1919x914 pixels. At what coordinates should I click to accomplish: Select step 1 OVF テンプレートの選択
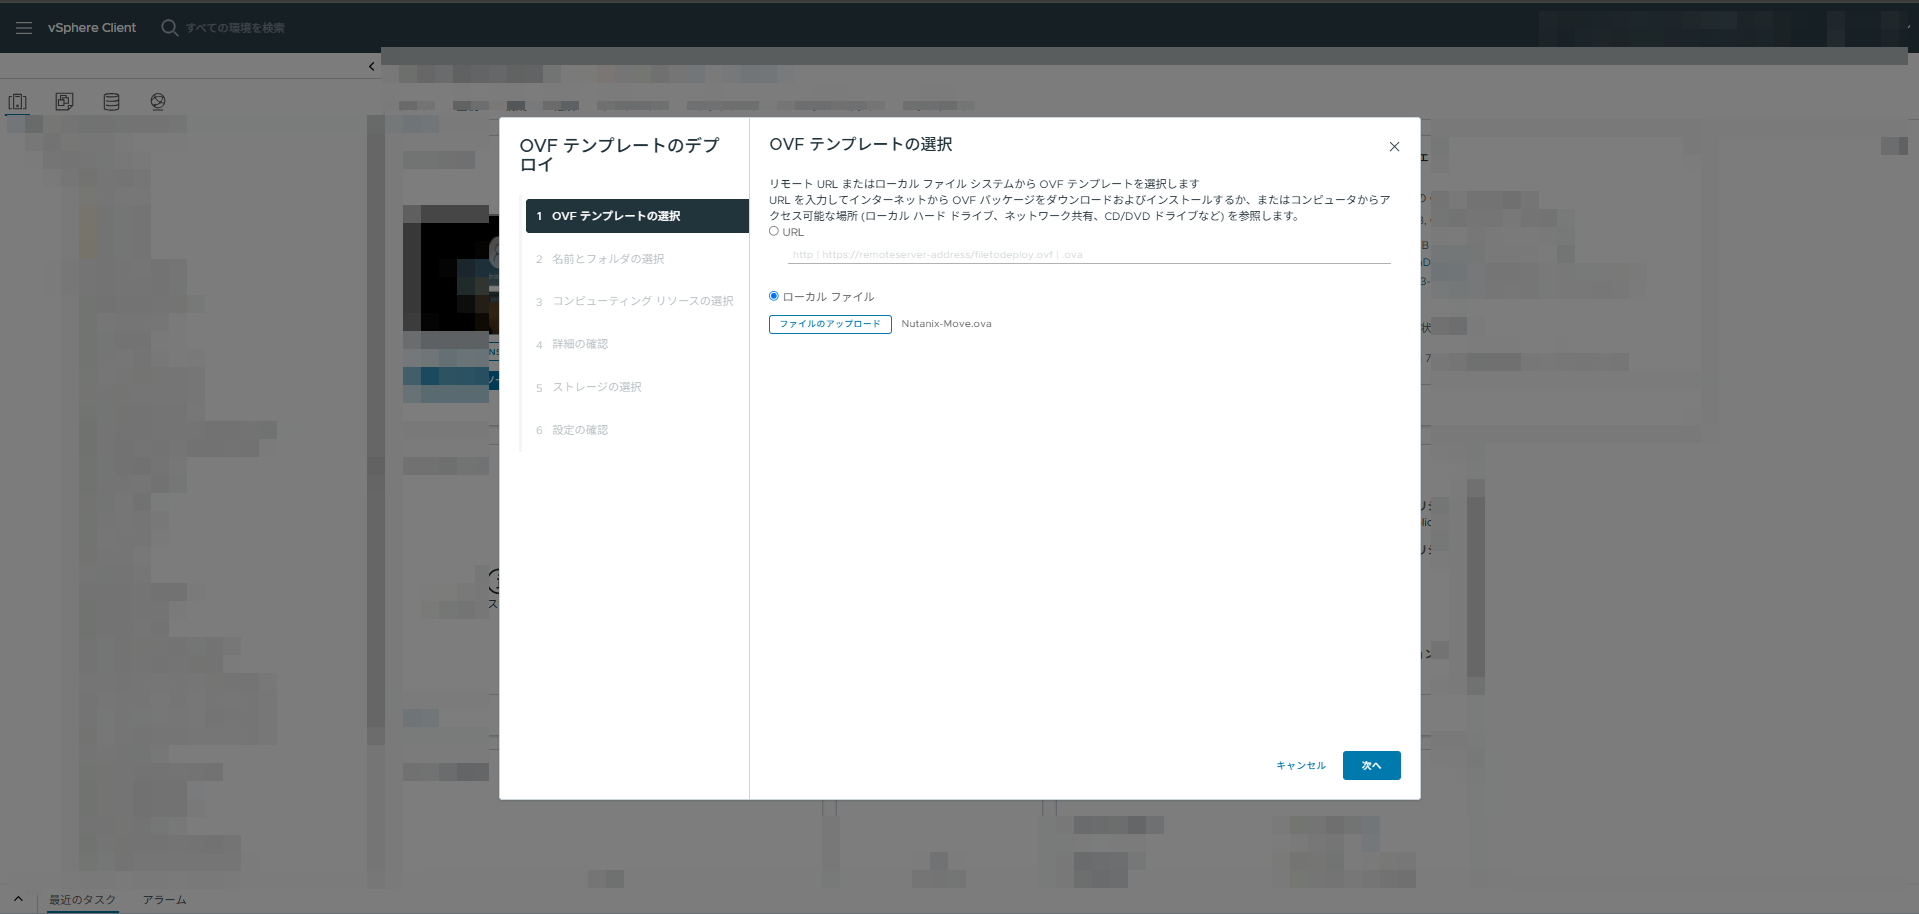tap(637, 216)
